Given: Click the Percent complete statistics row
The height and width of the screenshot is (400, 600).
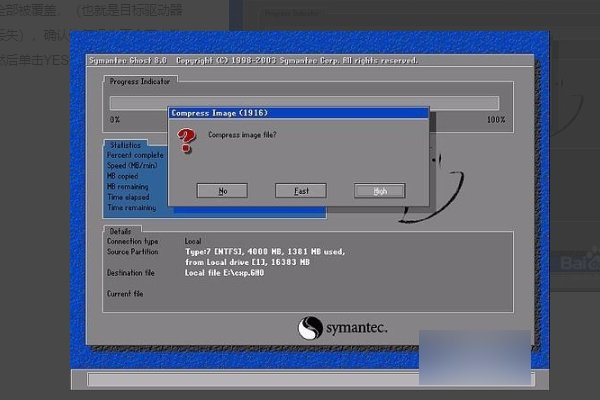Looking at the screenshot, I should [135, 155].
